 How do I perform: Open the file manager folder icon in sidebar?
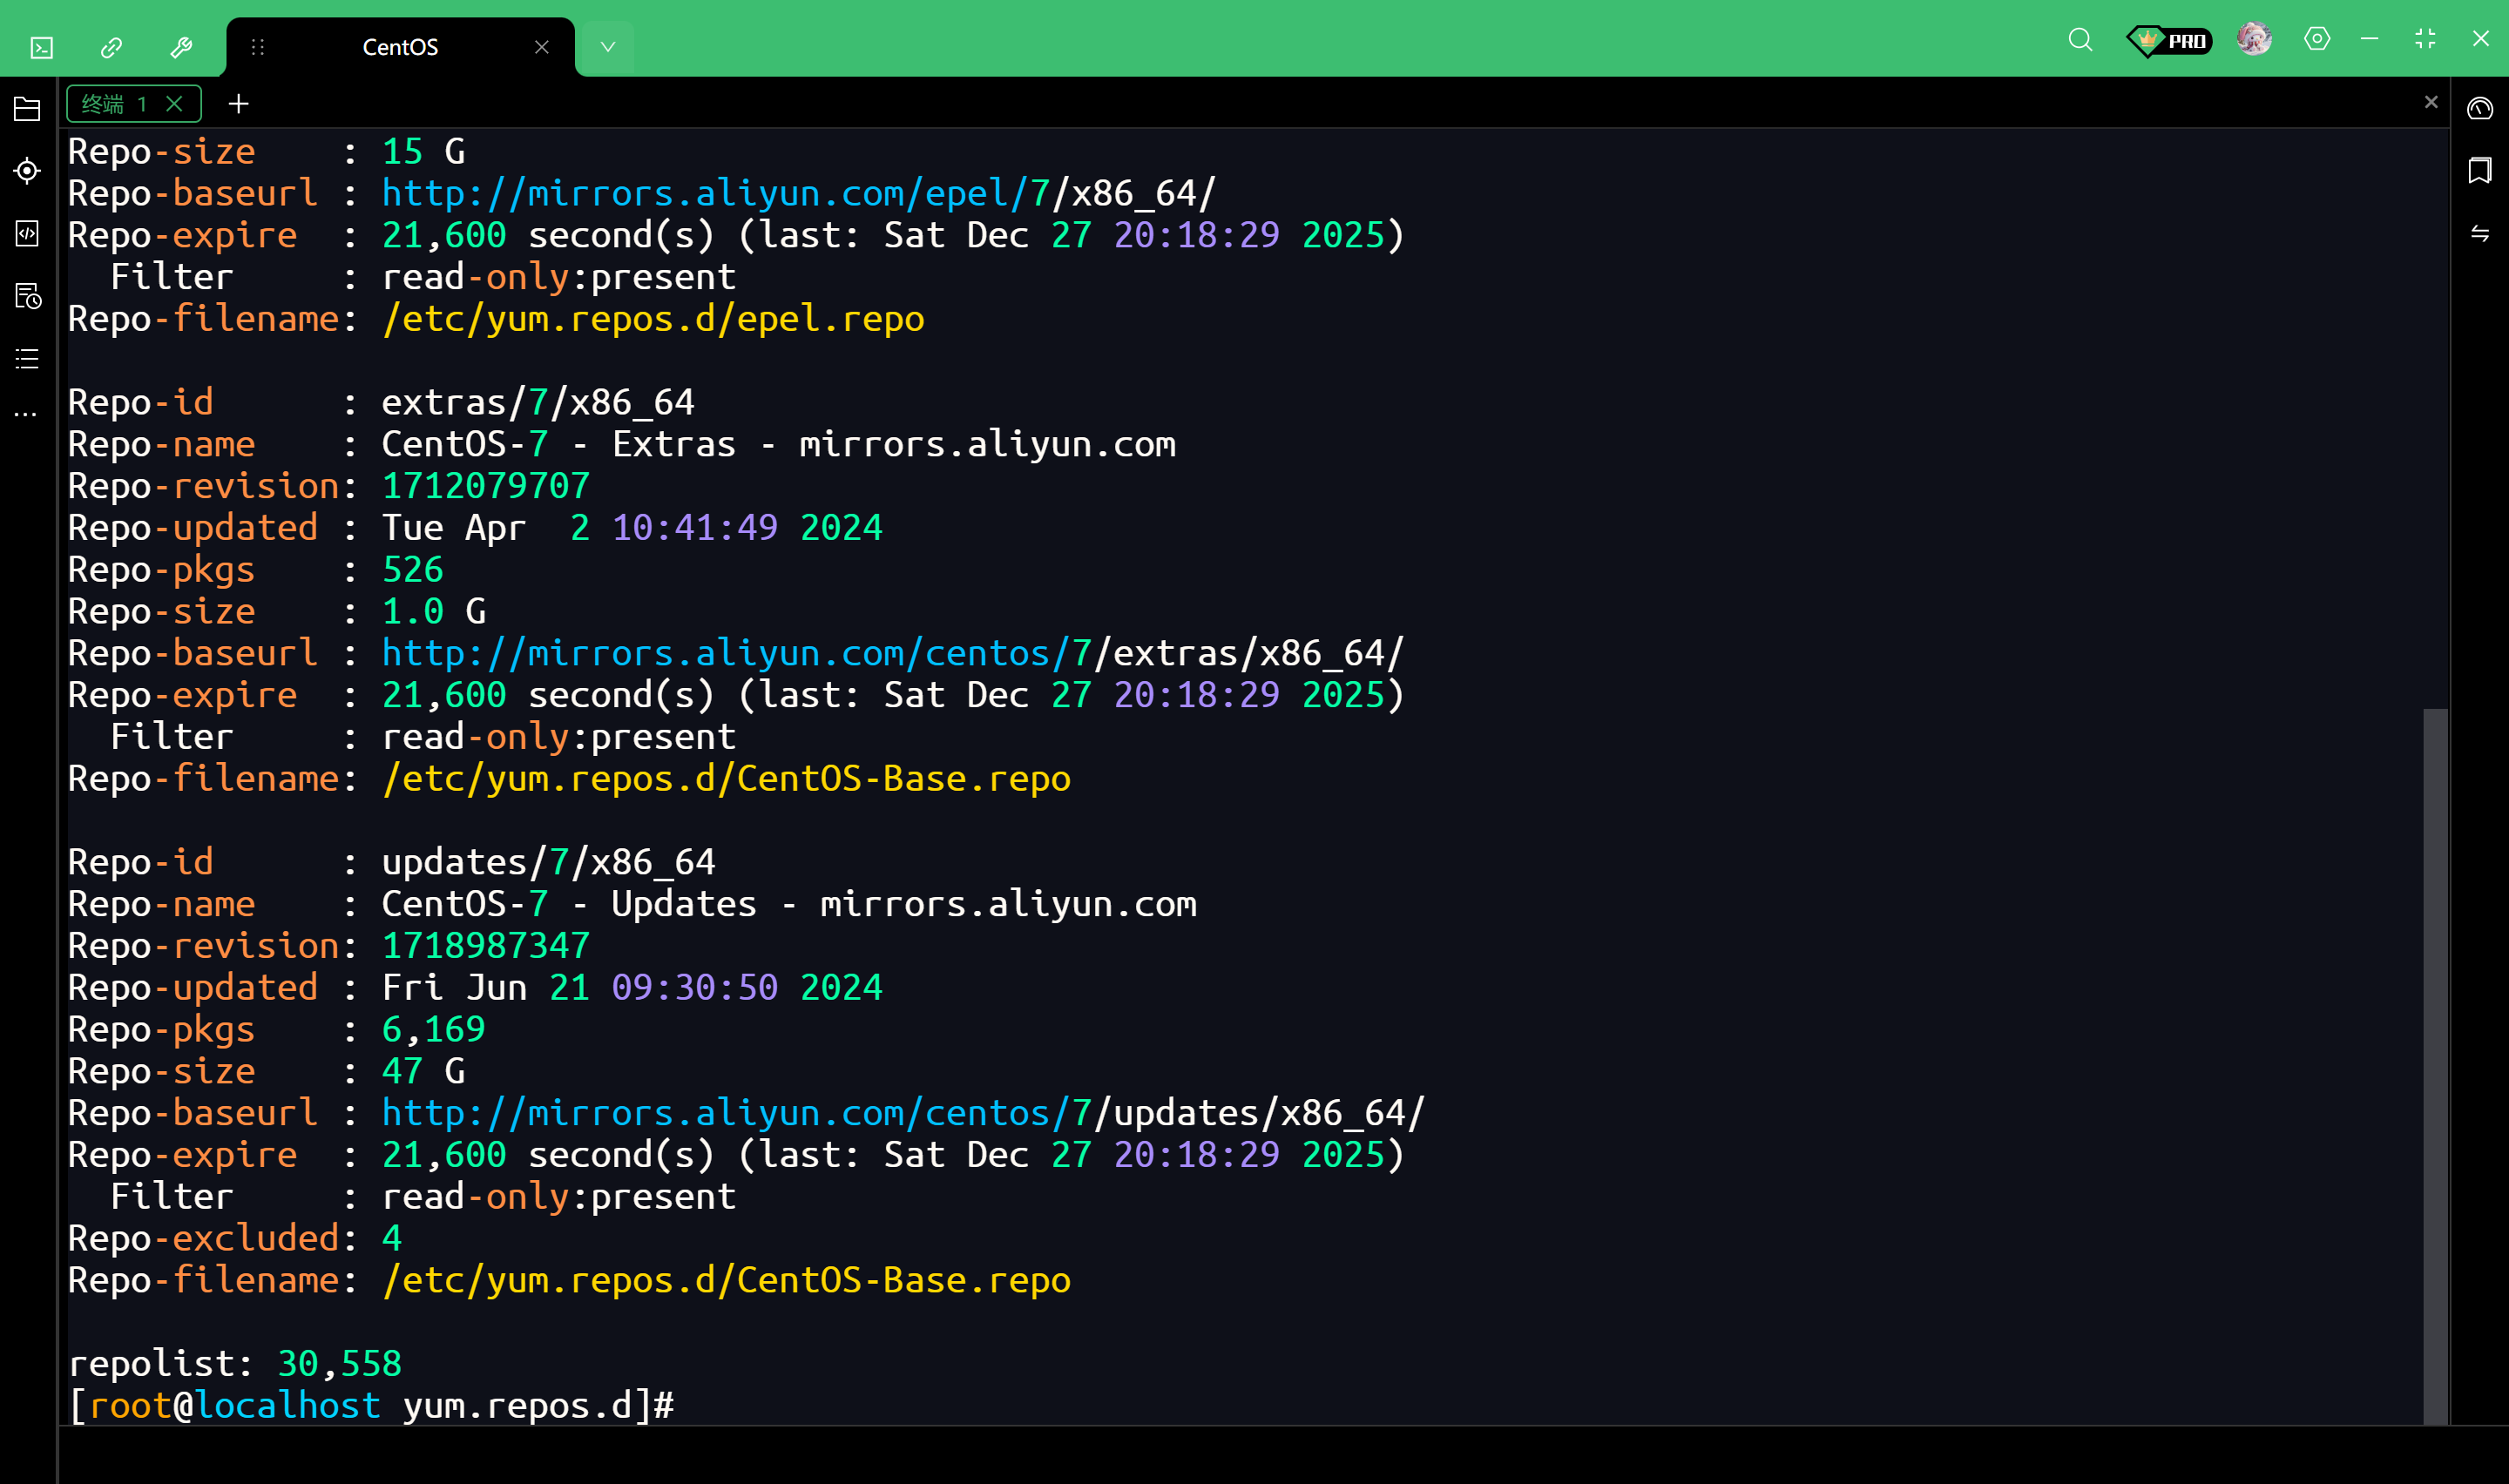(27, 109)
